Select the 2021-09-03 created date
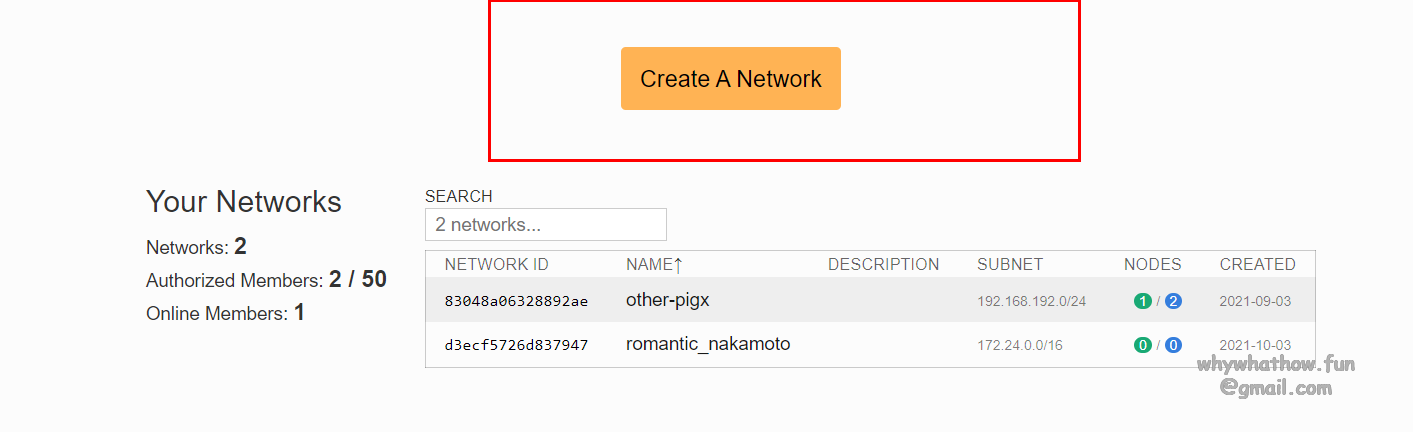 [1255, 302]
